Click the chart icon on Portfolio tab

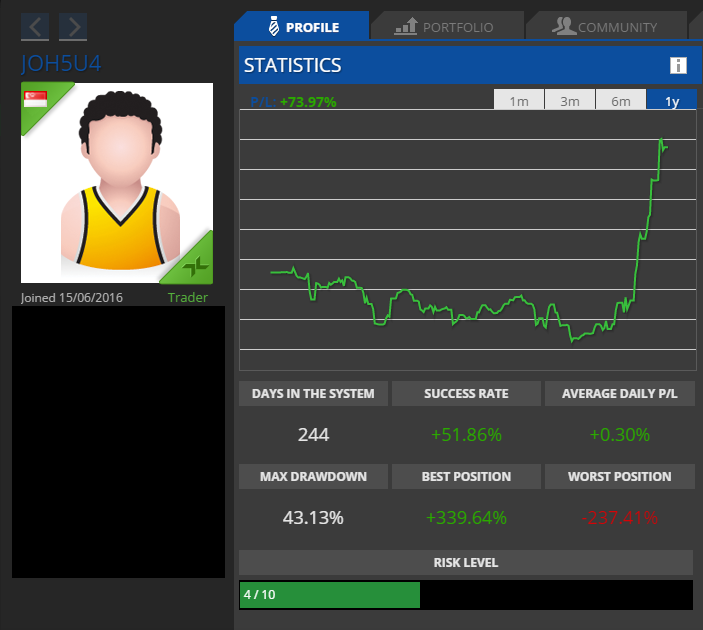[406, 27]
